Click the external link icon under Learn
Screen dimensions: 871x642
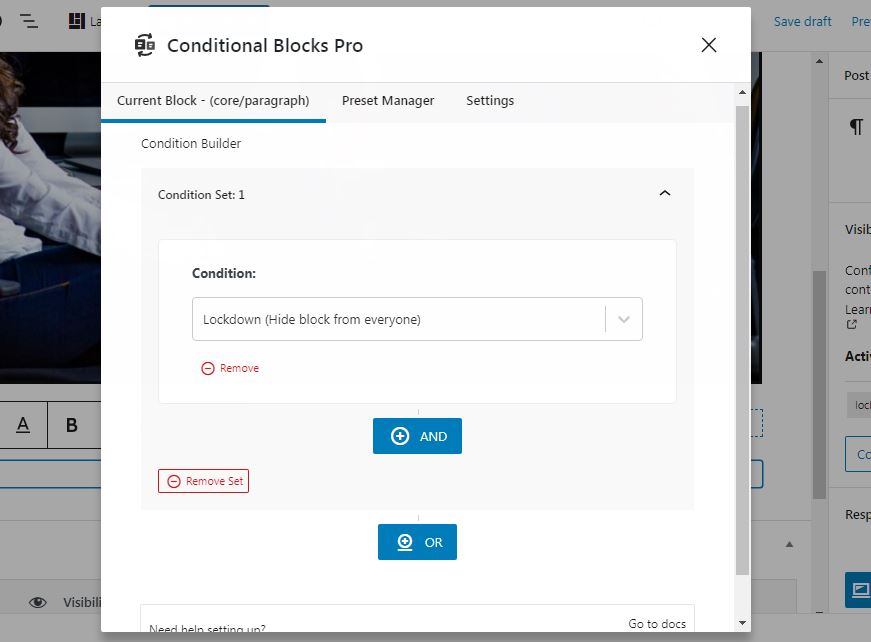pyautogui.click(x=852, y=324)
